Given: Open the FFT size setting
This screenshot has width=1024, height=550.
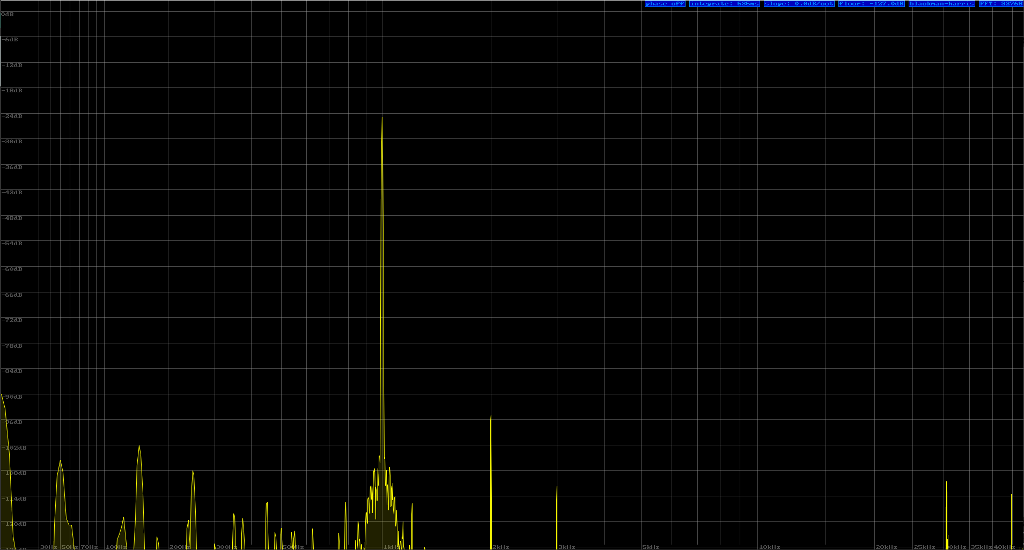Looking at the screenshot, I should point(1001,4).
